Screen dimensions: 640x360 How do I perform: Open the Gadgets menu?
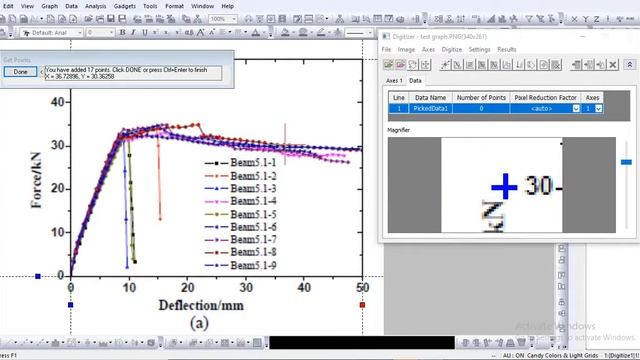pos(124,6)
